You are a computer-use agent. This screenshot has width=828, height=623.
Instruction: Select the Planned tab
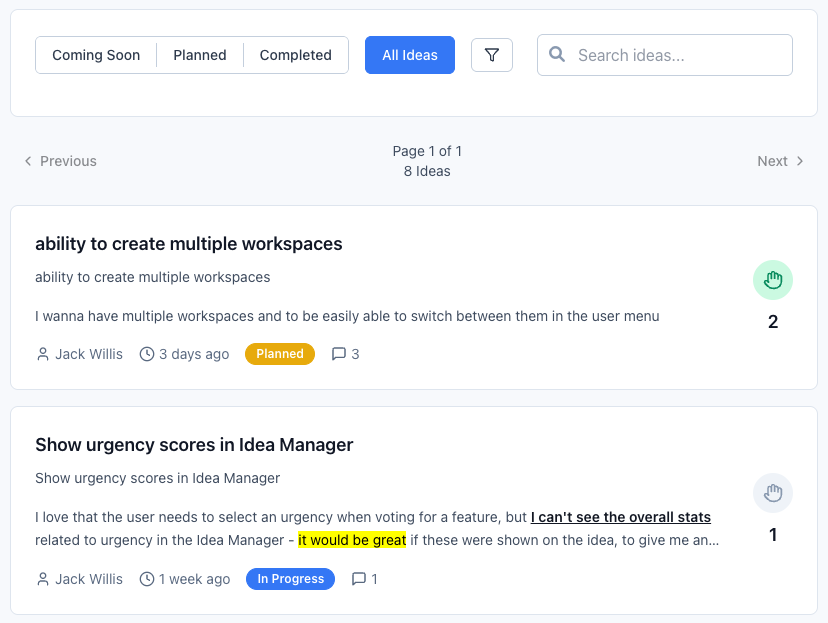pos(200,55)
